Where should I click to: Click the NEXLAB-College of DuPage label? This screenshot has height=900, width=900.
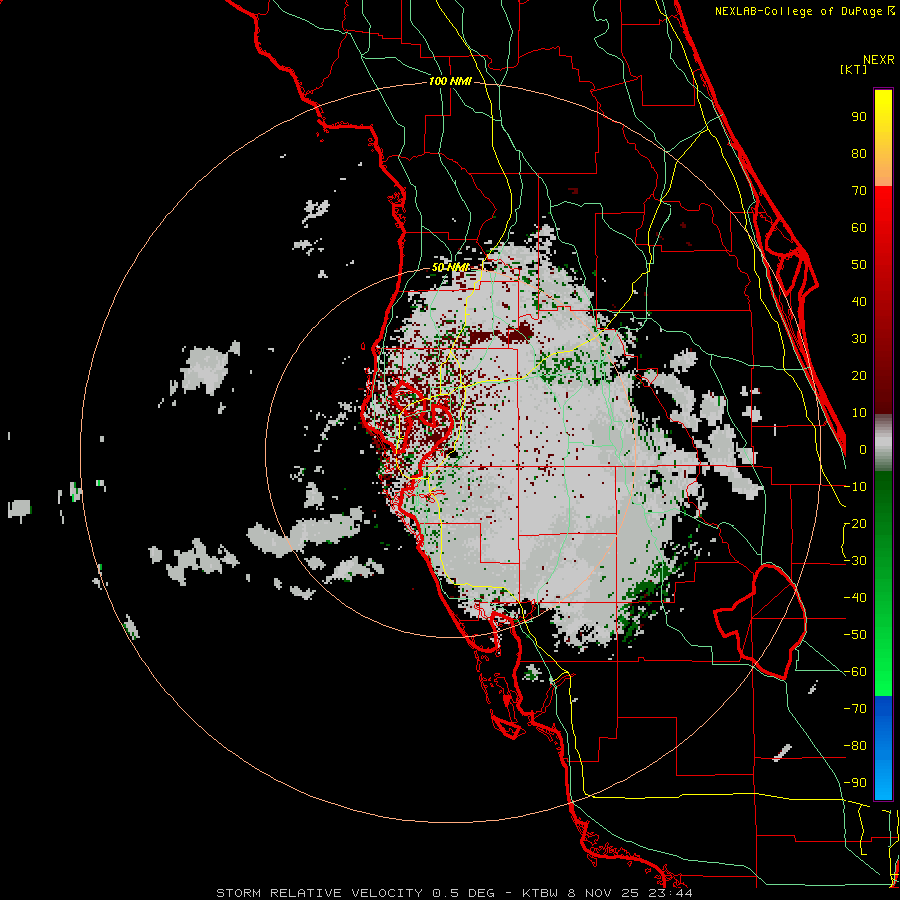(x=800, y=11)
